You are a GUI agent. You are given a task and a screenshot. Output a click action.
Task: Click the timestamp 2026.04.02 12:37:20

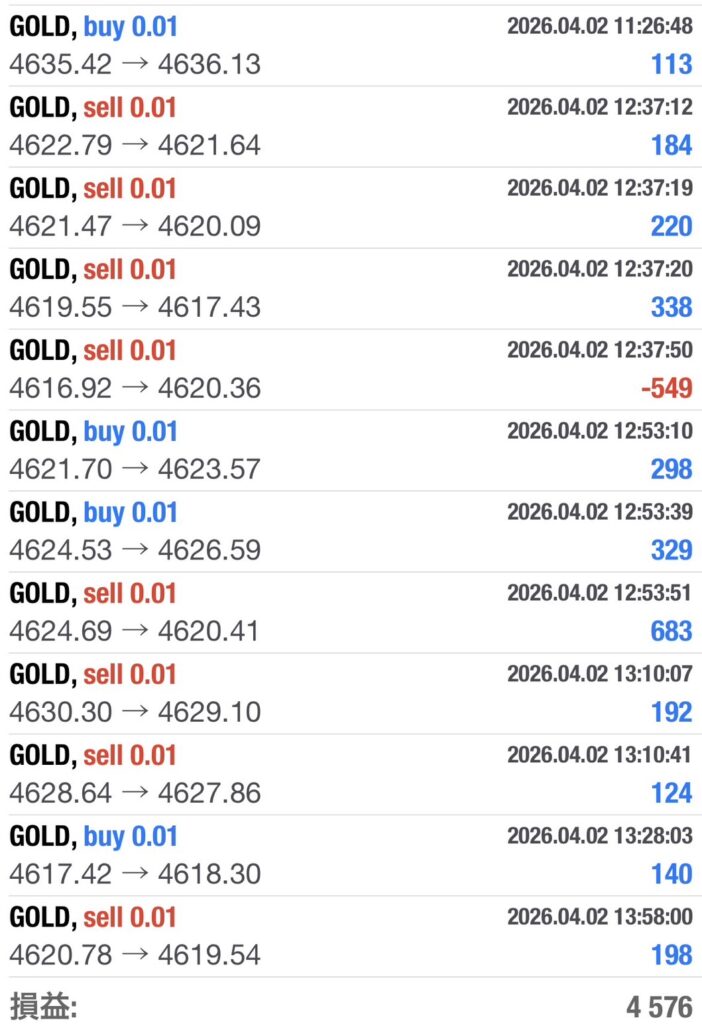click(x=599, y=270)
